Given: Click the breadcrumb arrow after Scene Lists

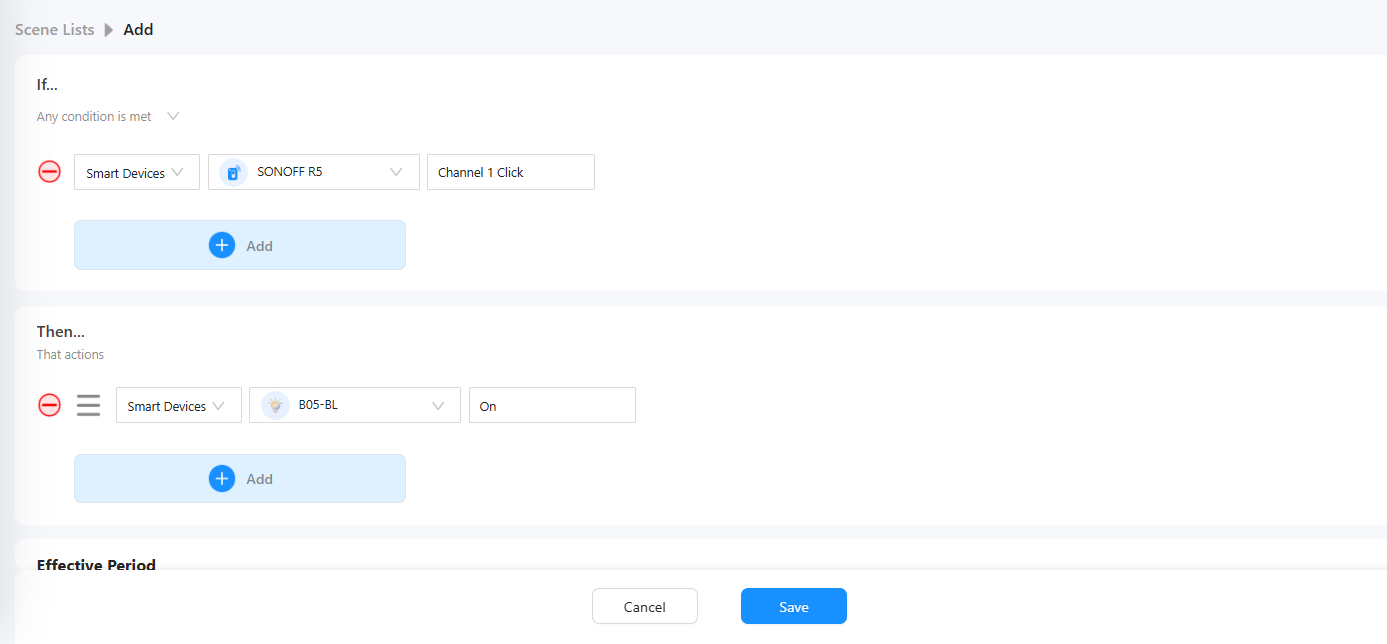Looking at the screenshot, I should point(109,30).
